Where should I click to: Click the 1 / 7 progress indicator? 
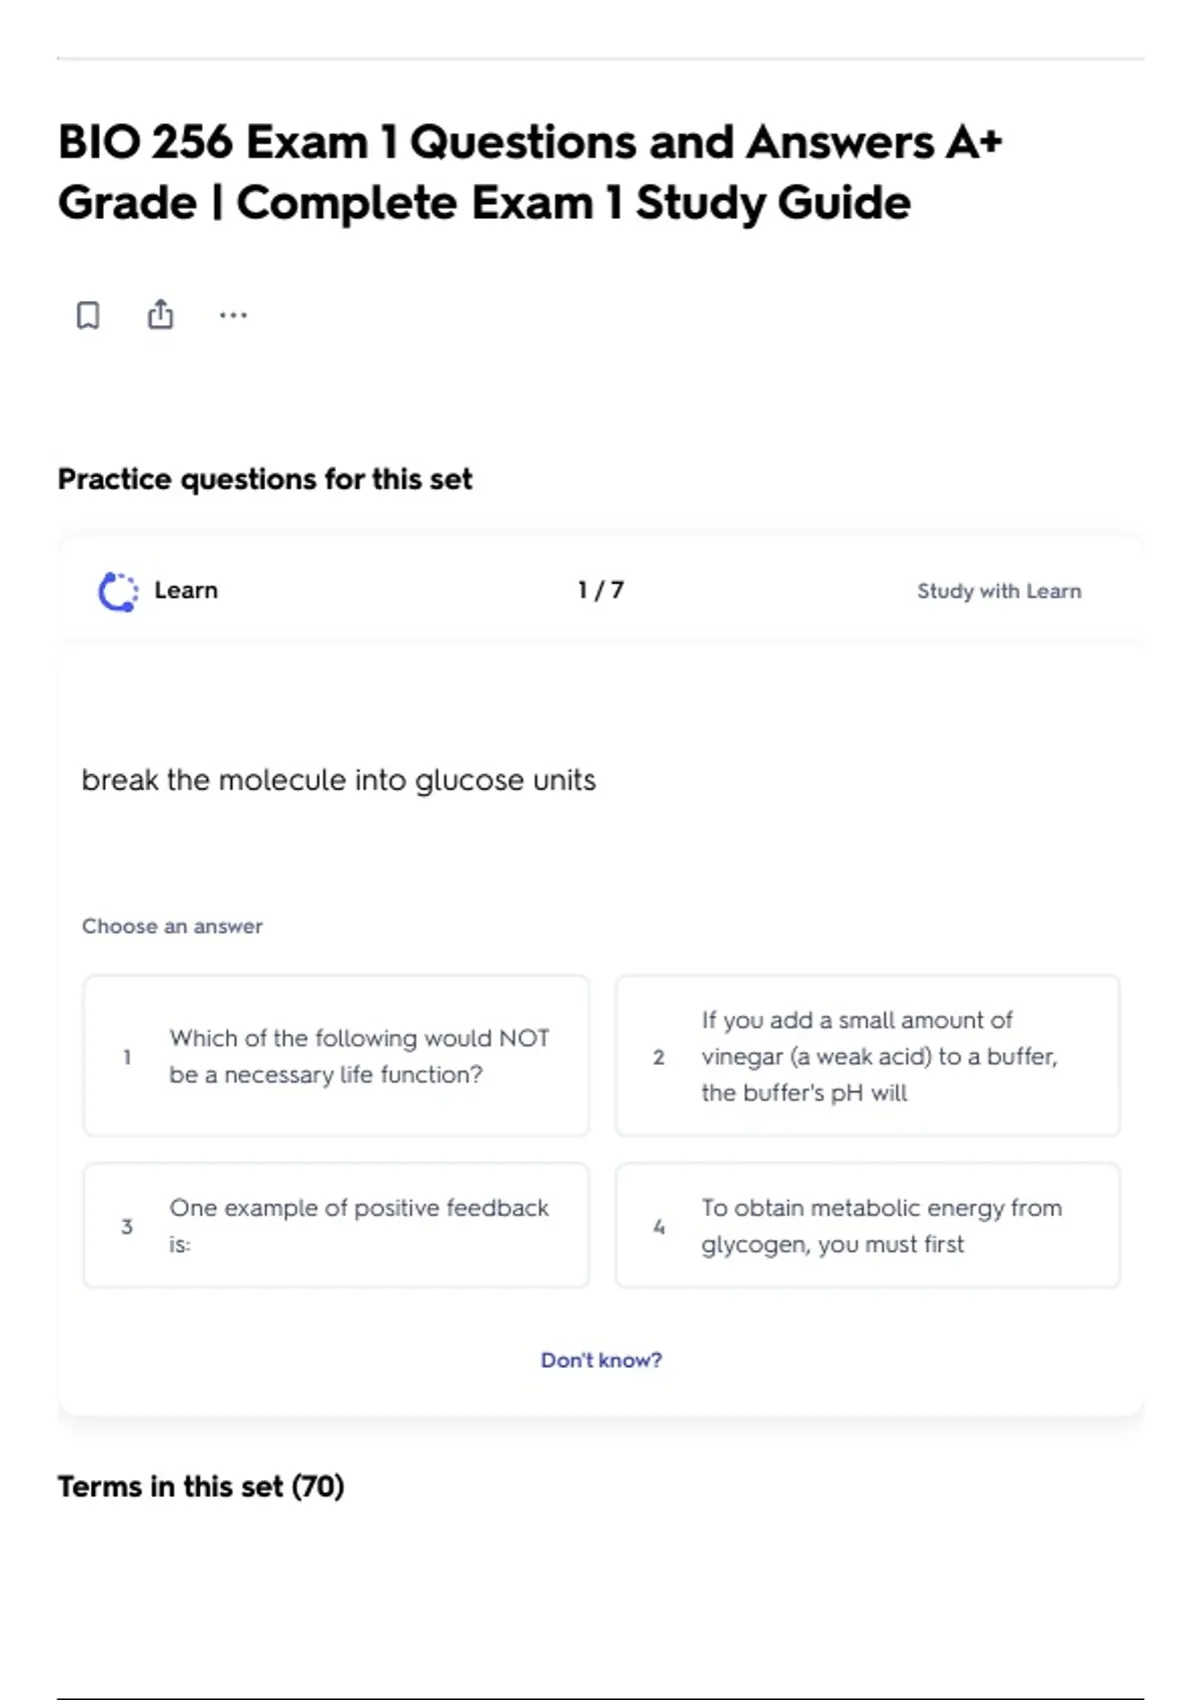[x=601, y=590]
